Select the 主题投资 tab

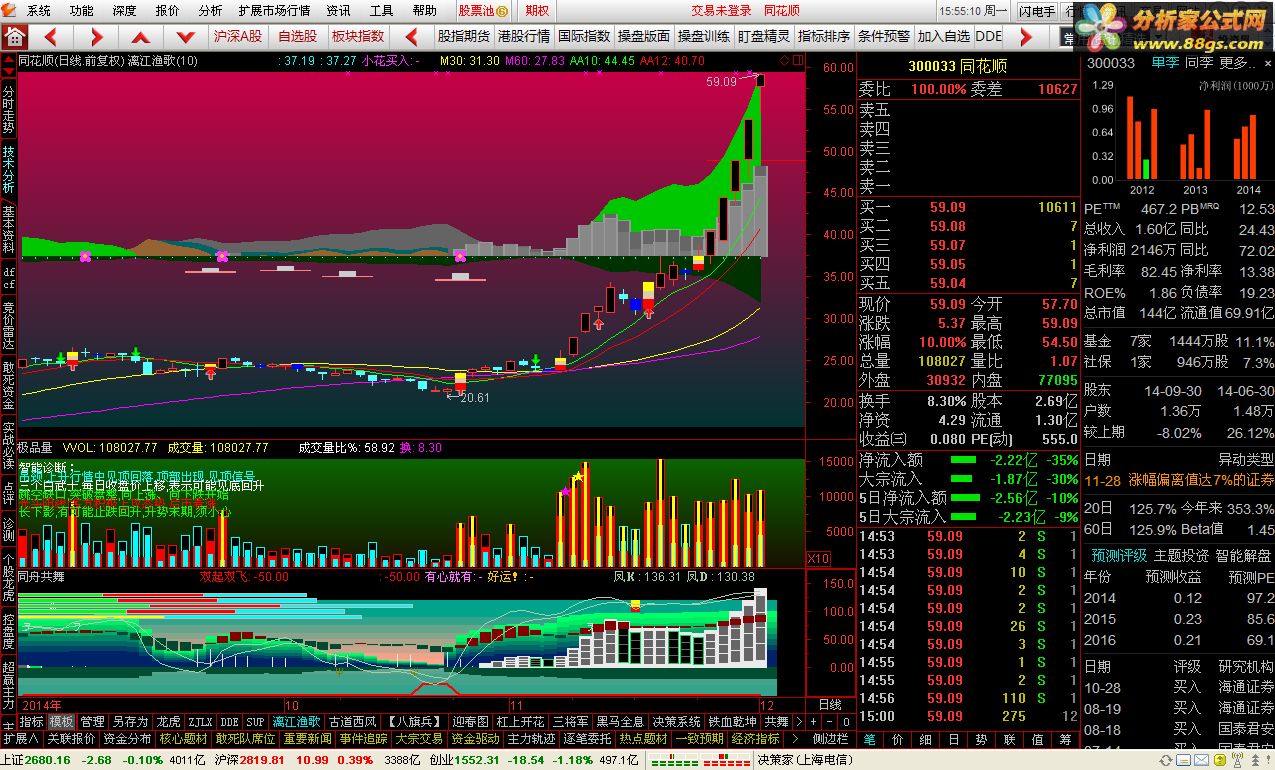click(x=1181, y=556)
